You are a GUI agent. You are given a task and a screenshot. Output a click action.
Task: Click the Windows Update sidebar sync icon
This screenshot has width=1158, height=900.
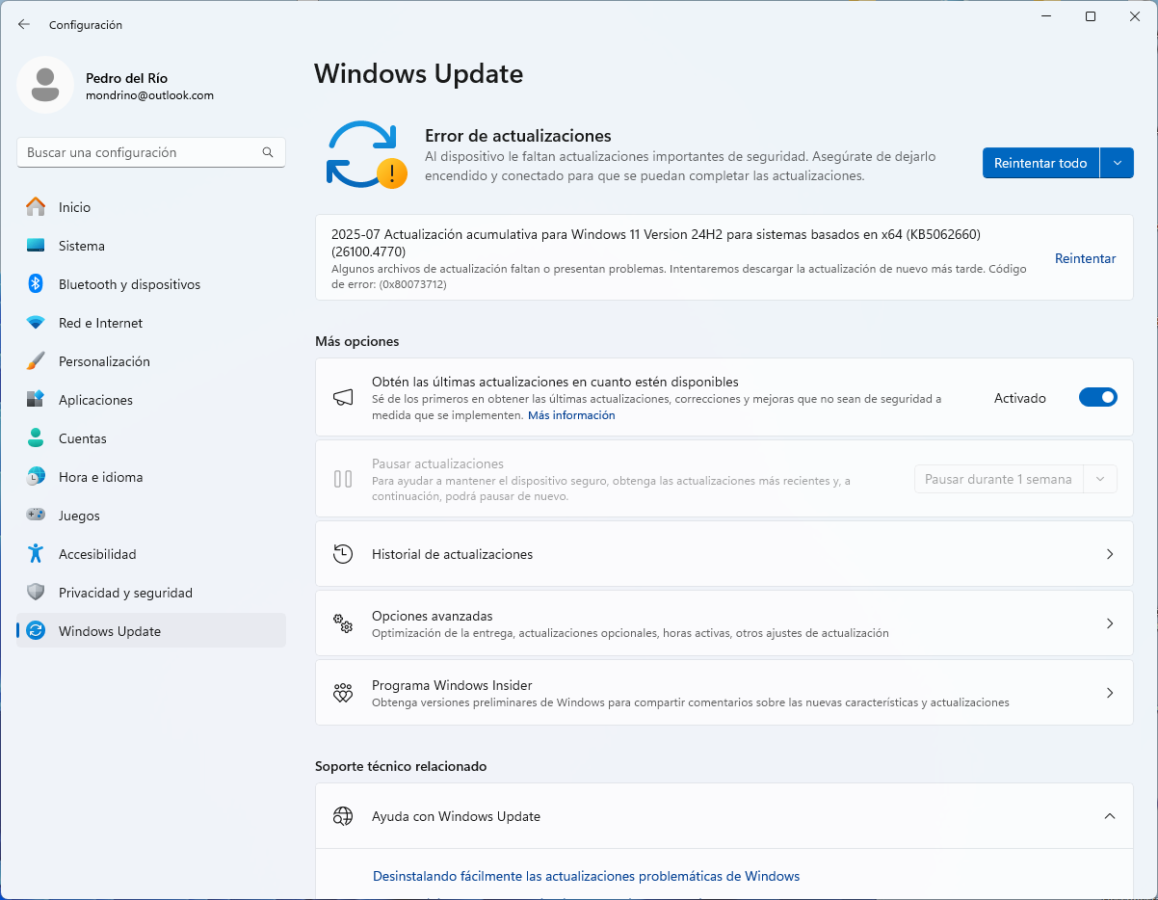coord(35,631)
